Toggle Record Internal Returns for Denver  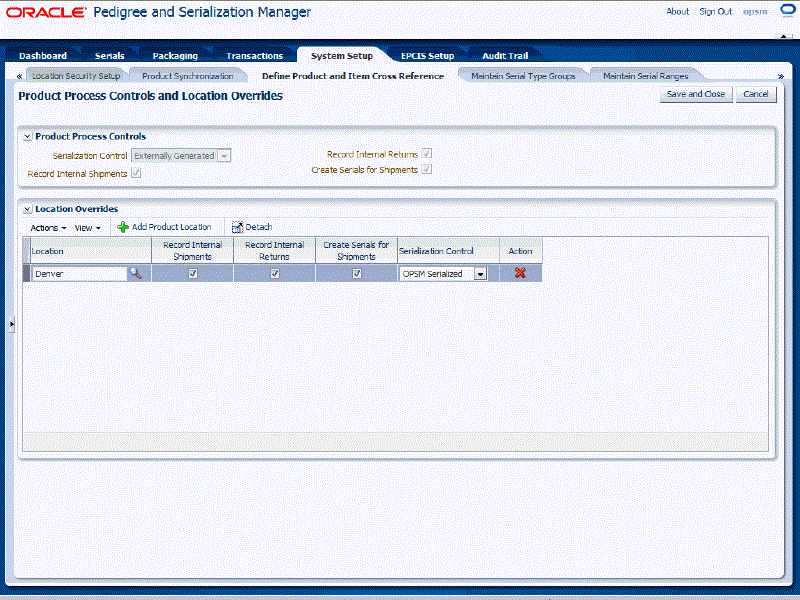[274, 273]
